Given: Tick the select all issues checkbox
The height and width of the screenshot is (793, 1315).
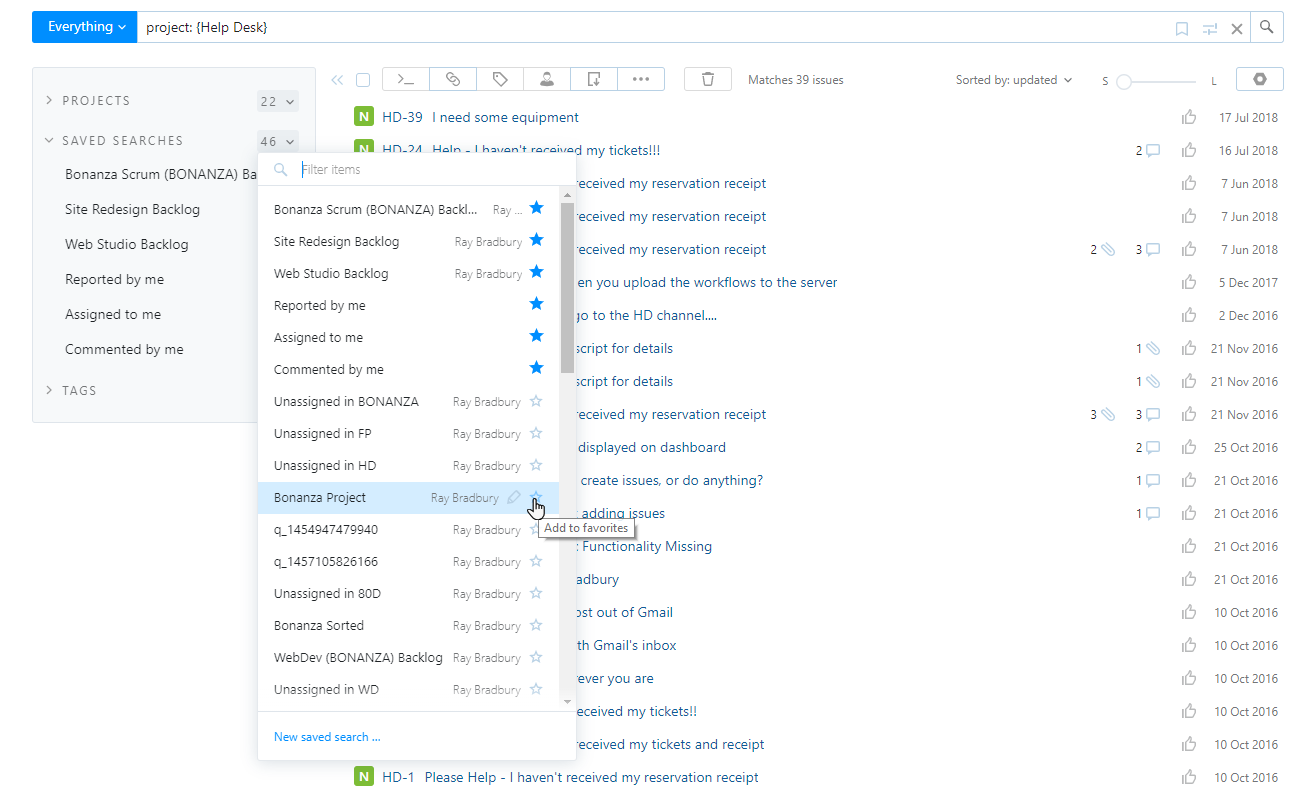Looking at the screenshot, I should coord(363,80).
